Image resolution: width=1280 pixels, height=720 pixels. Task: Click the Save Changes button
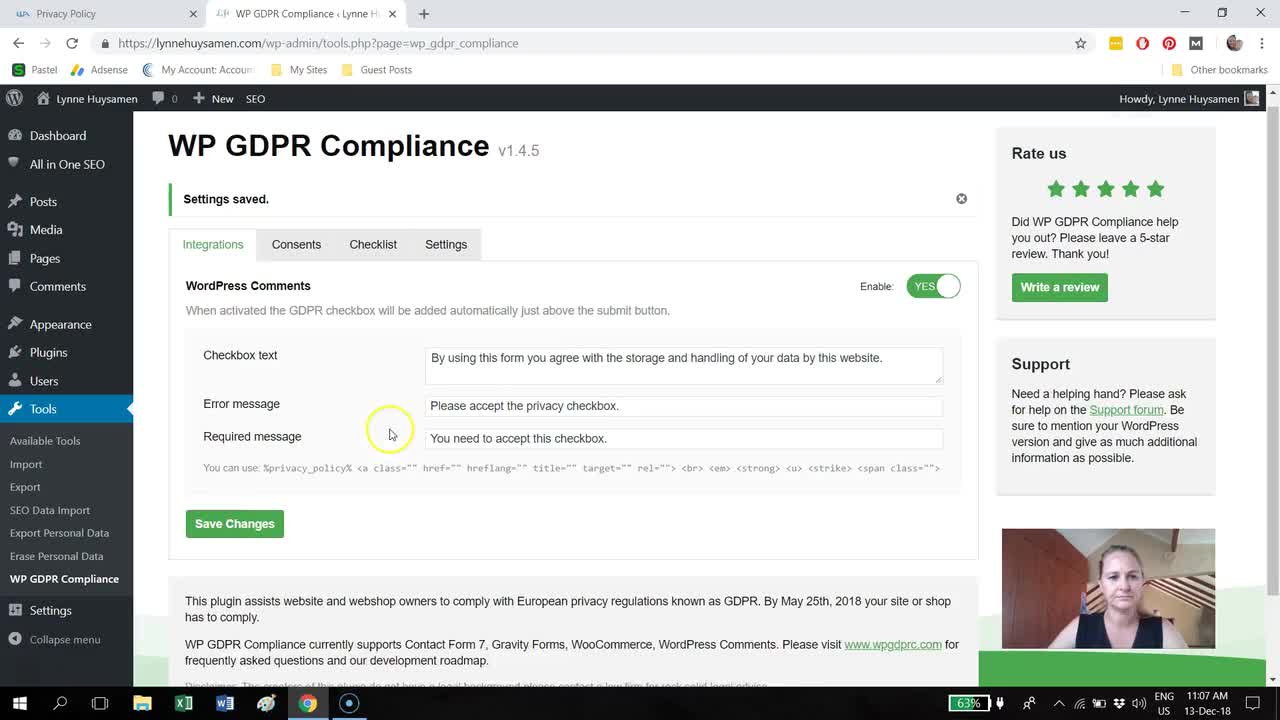235,524
